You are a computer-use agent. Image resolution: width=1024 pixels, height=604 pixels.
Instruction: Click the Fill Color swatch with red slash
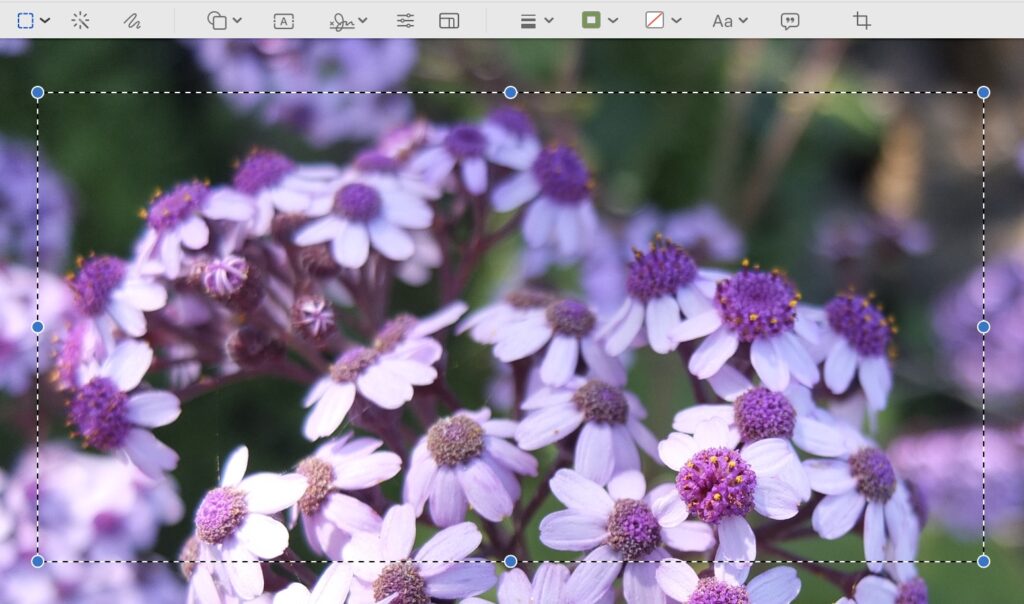pyautogui.click(x=654, y=20)
